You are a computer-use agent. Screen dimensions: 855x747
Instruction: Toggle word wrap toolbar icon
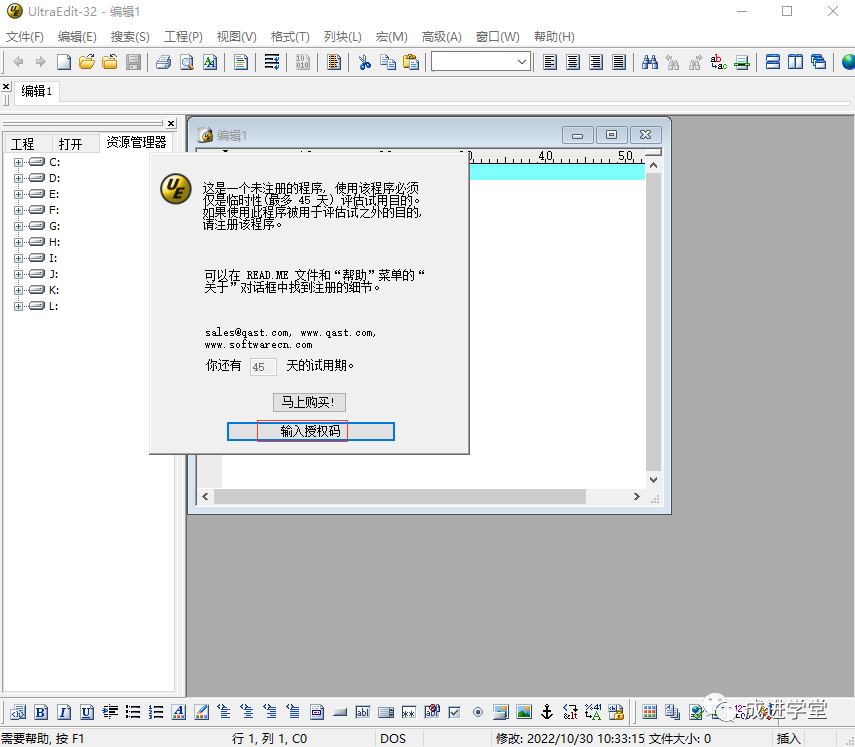(272, 62)
